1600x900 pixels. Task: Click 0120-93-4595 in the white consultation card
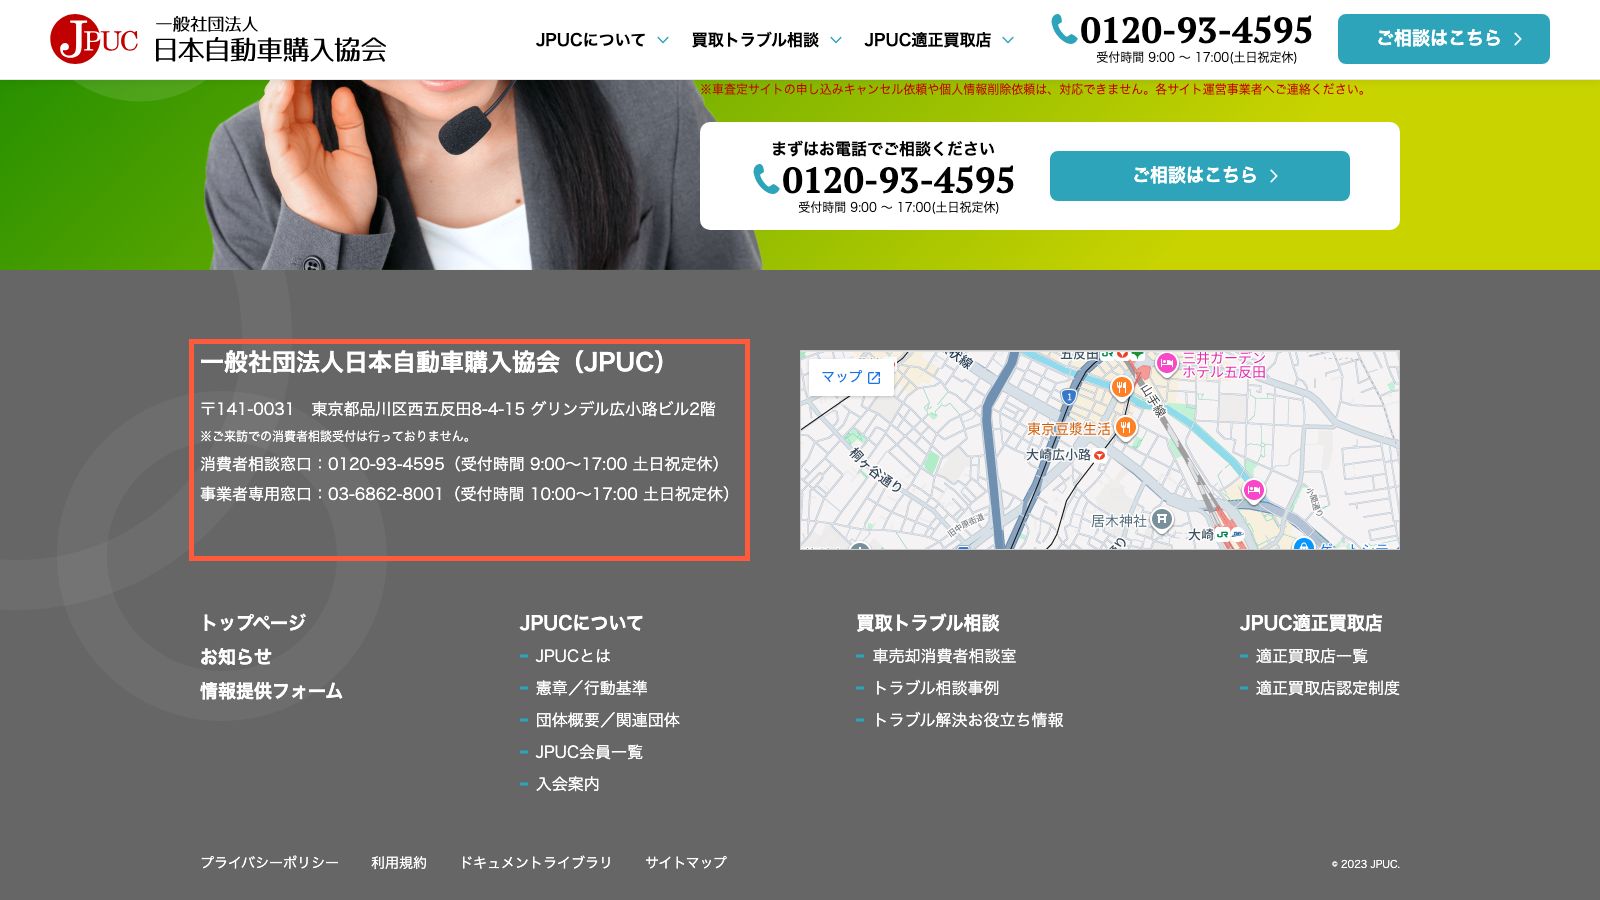(x=898, y=180)
